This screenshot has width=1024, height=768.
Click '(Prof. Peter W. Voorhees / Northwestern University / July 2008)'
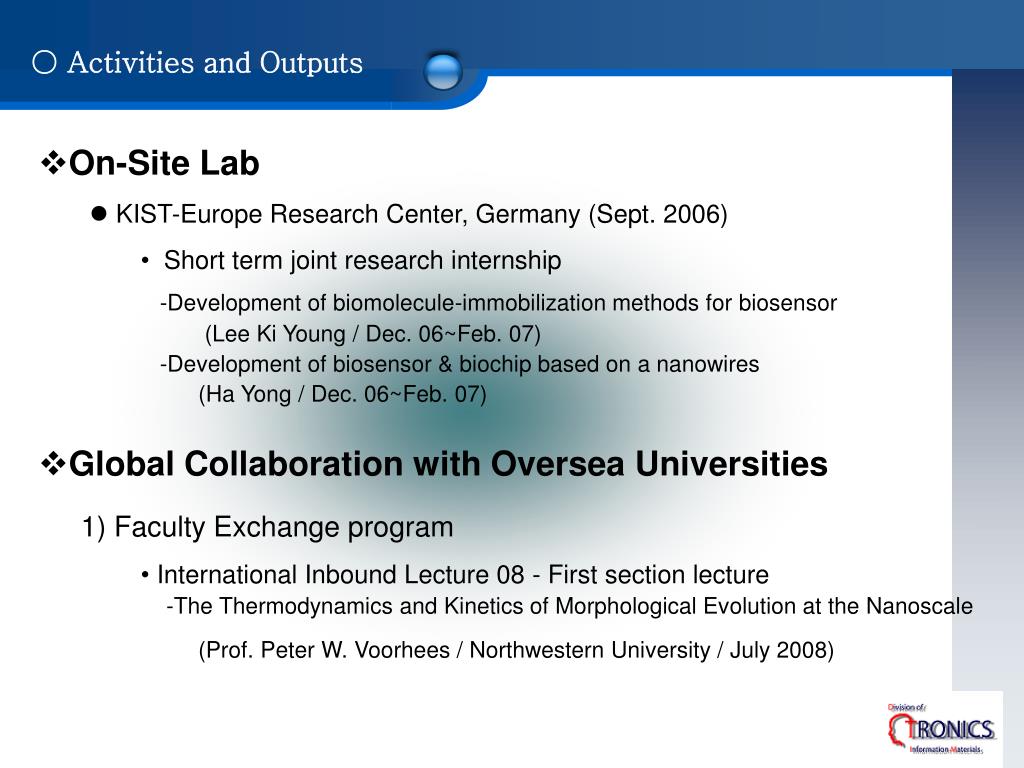pyautogui.click(x=516, y=650)
